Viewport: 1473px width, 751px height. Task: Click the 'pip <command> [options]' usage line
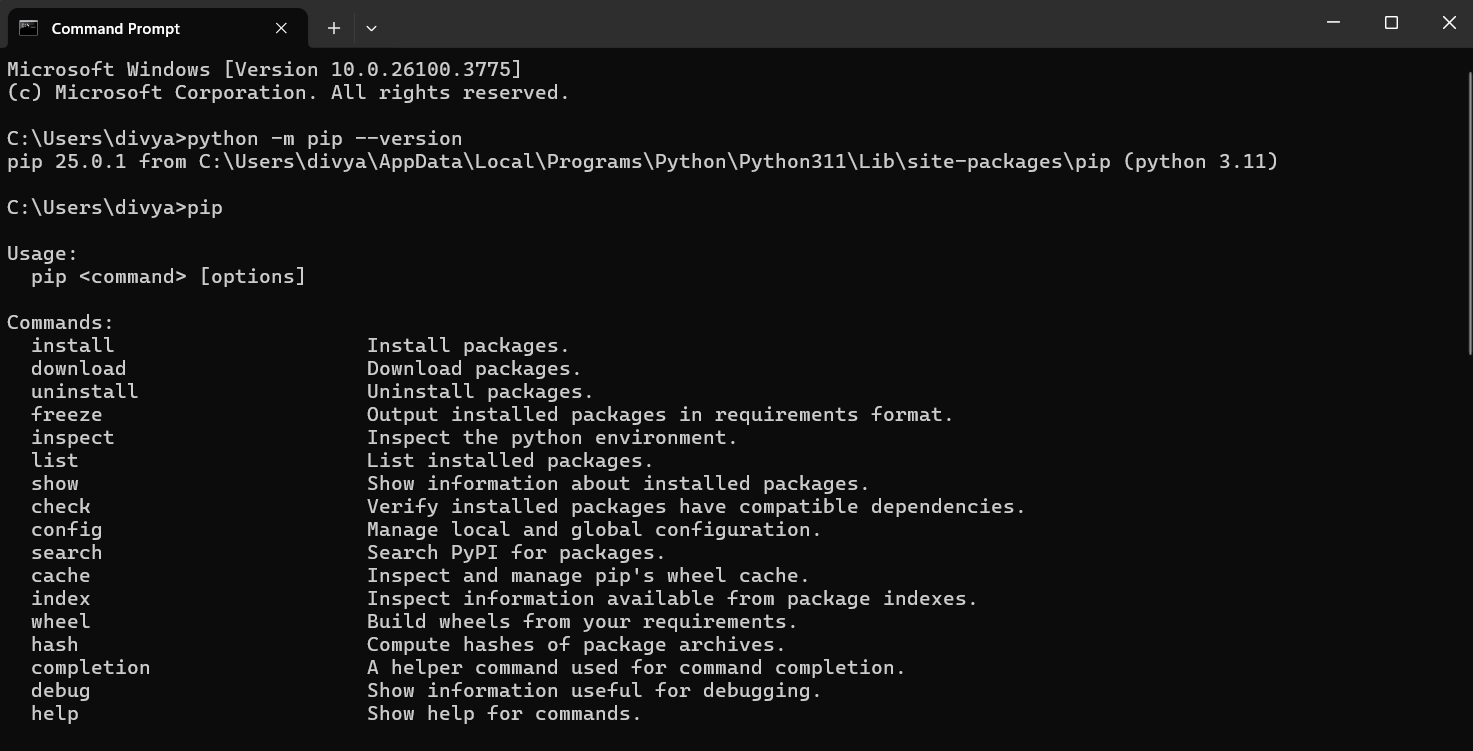[168, 277]
